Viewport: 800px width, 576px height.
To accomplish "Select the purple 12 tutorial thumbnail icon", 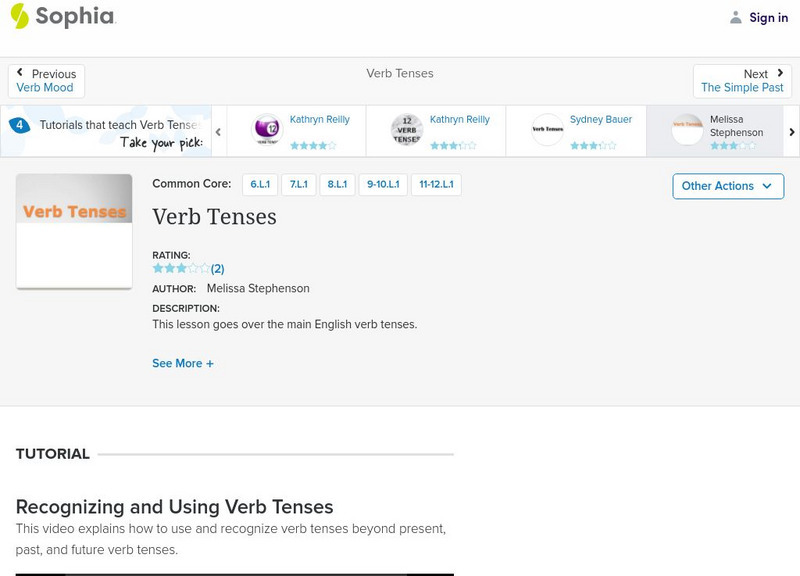I will coord(267,130).
